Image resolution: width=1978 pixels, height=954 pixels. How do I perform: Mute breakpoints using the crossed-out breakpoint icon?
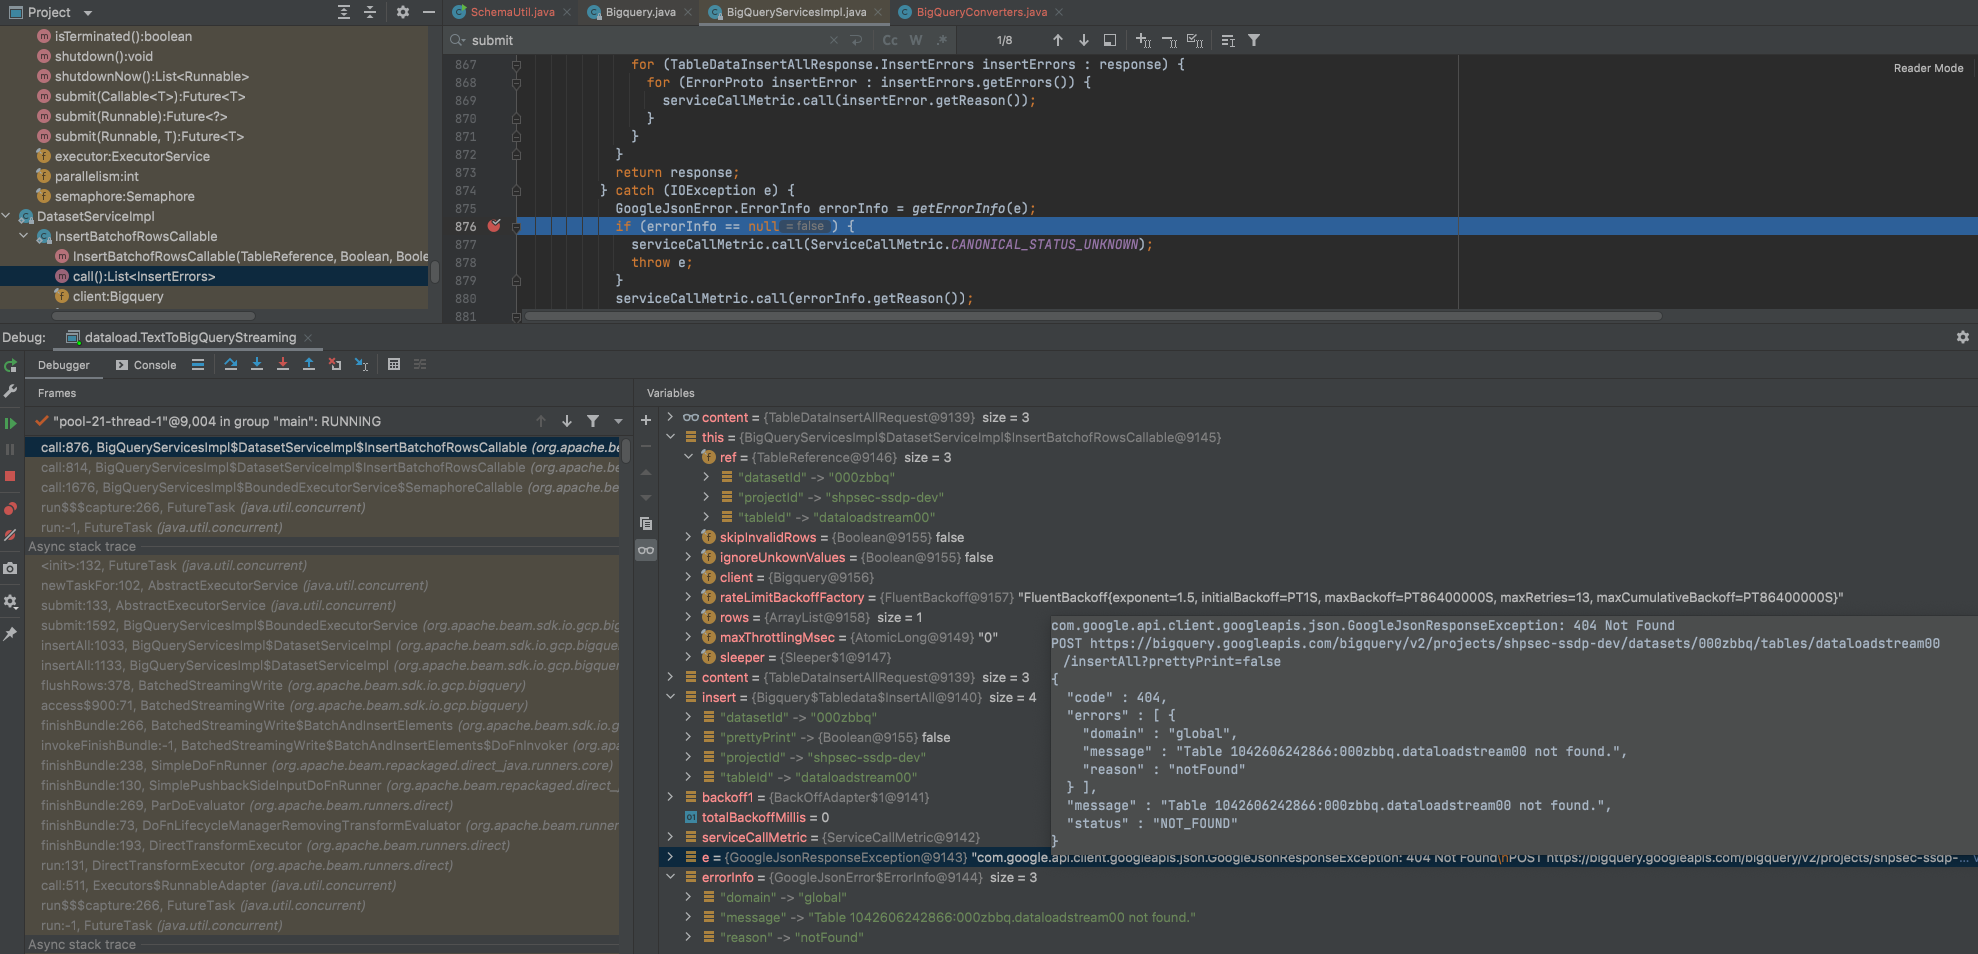[x=12, y=536]
